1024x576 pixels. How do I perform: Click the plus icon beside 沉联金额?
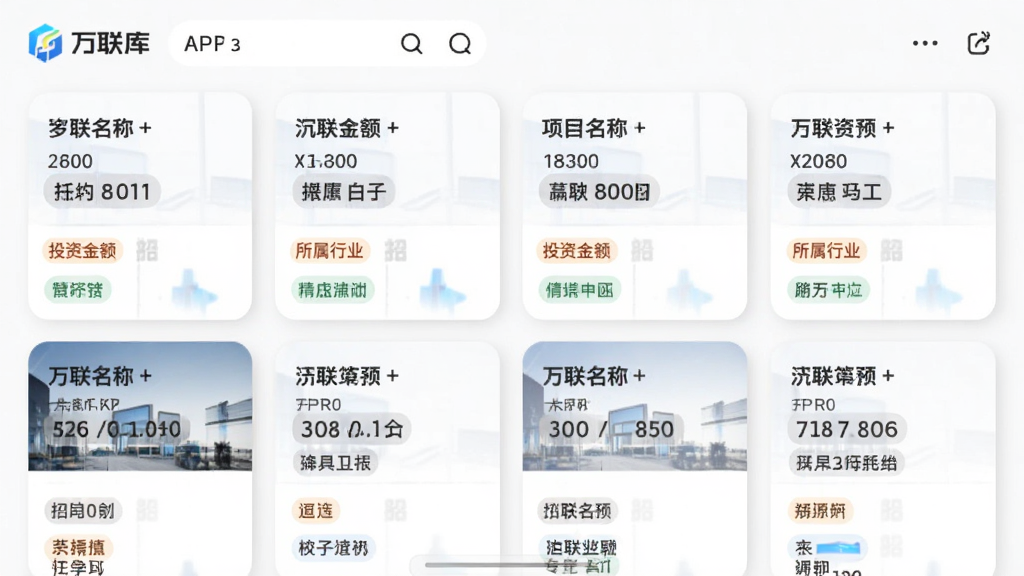(393, 127)
